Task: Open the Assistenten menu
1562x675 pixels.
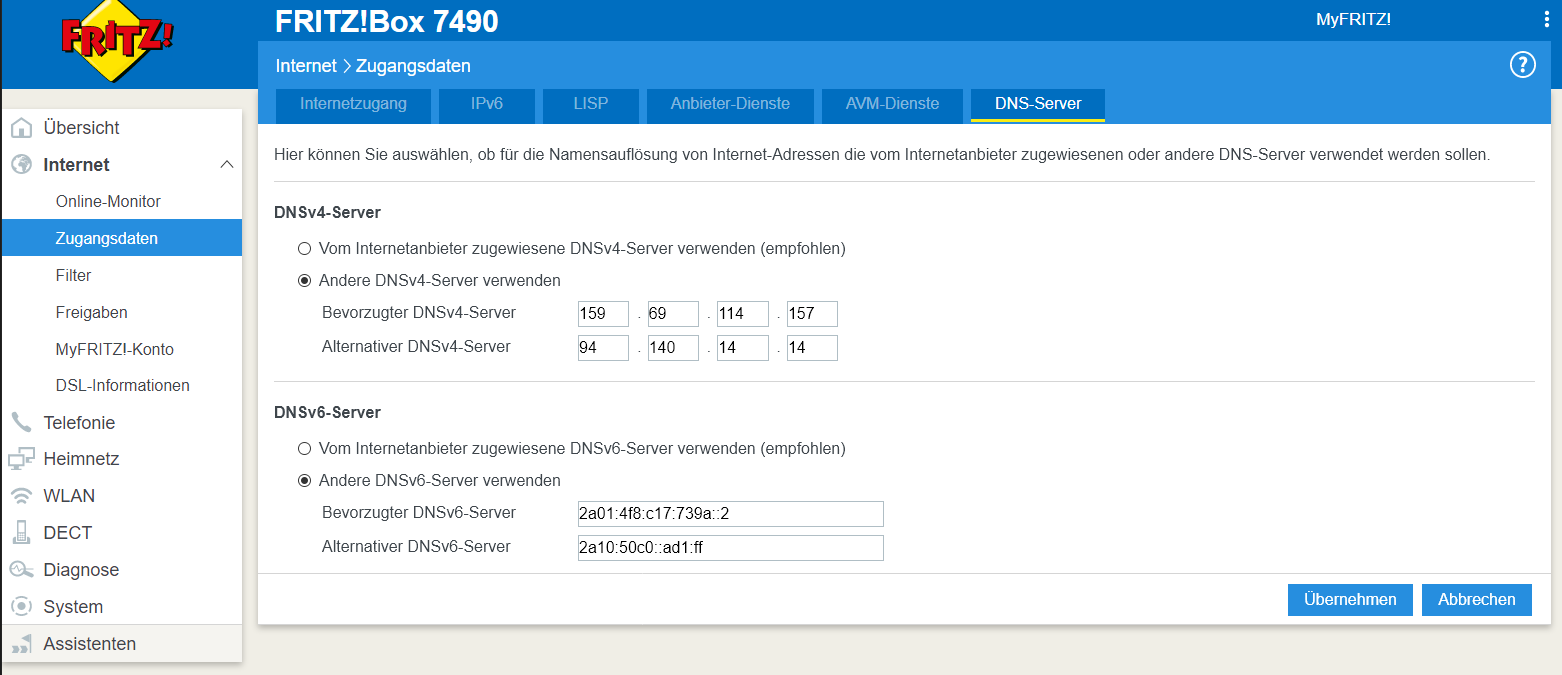Action: 121,644
